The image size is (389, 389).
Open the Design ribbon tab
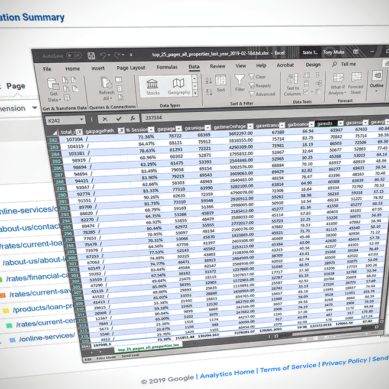(x=313, y=64)
